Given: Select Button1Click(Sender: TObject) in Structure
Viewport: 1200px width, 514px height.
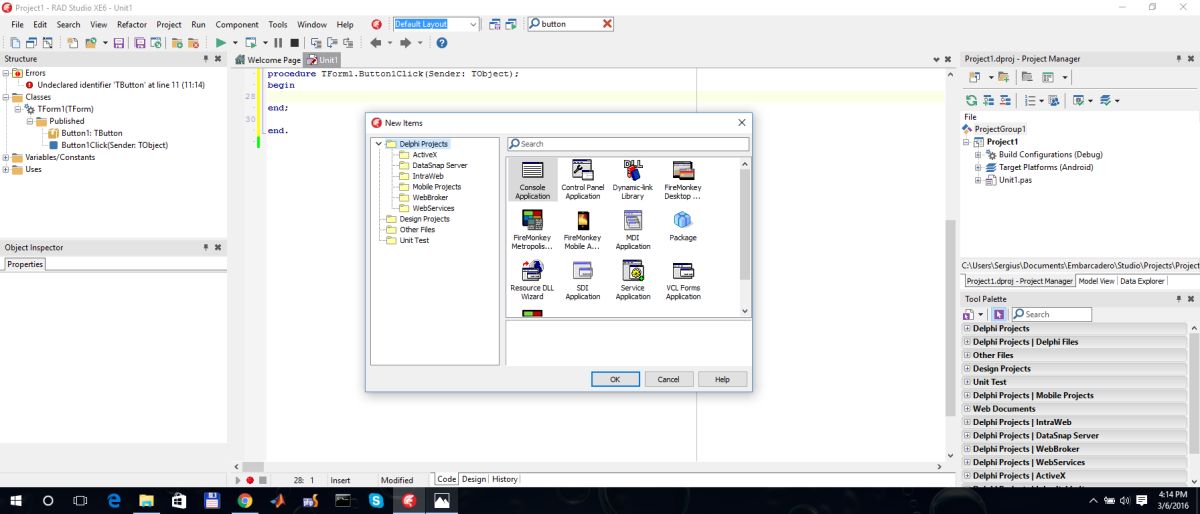Looking at the screenshot, I should (114, 145).
